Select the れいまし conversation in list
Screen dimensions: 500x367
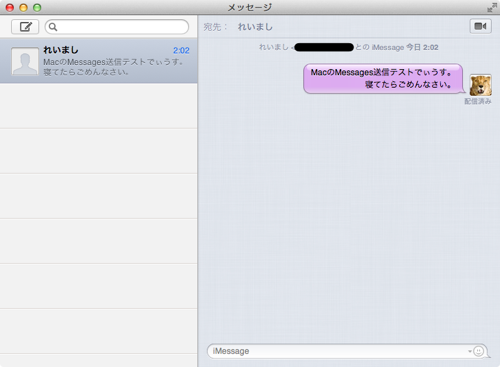99,61
